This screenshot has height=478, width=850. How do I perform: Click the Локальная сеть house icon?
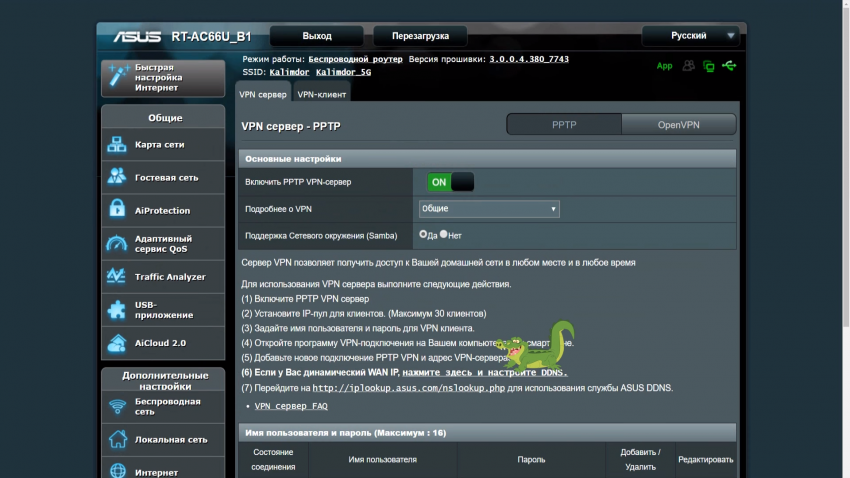tap(118, 439)
